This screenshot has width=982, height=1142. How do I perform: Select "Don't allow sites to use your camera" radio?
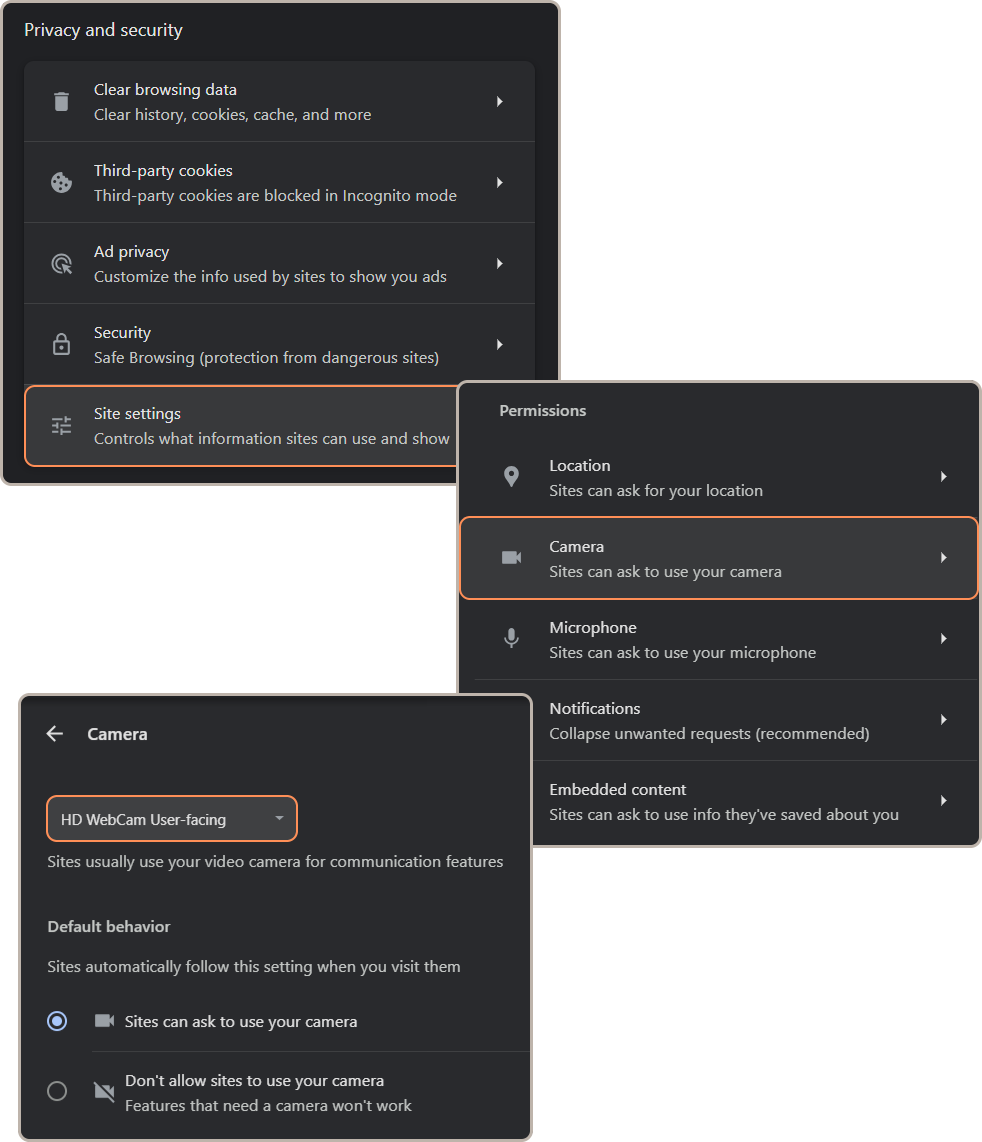(57, 1091)
